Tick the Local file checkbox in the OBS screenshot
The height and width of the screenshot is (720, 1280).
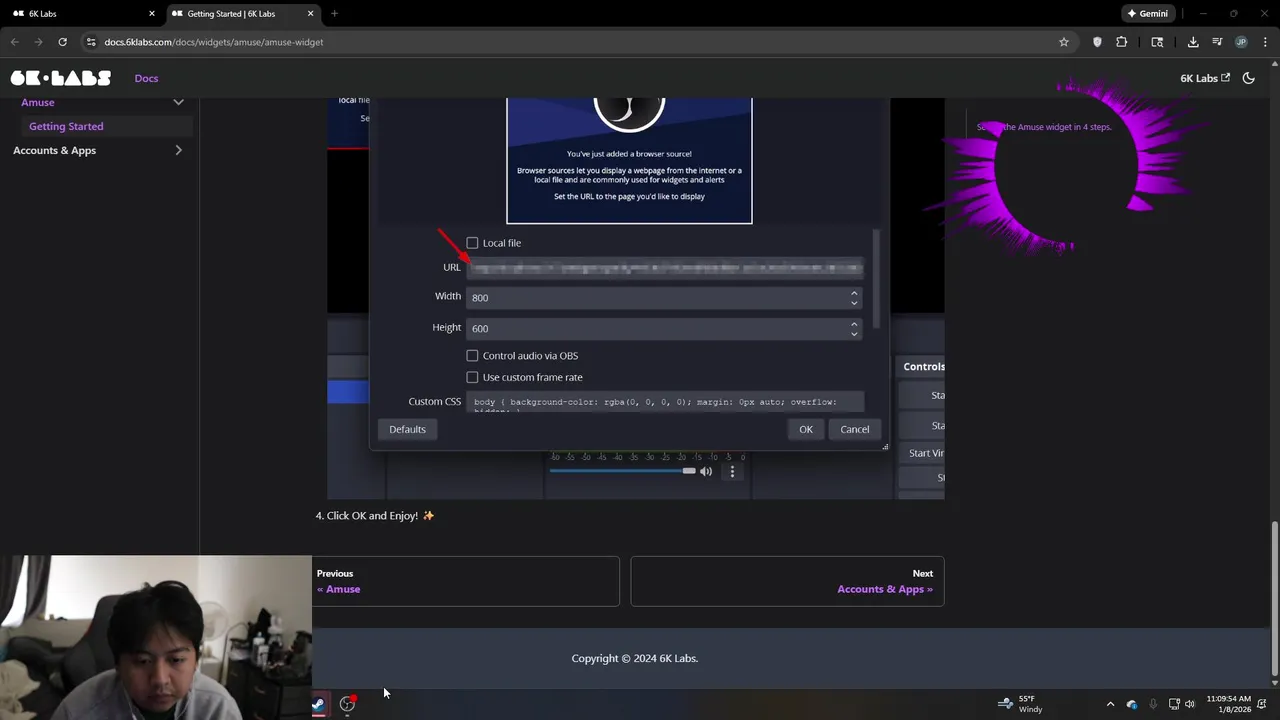[472, 243]
